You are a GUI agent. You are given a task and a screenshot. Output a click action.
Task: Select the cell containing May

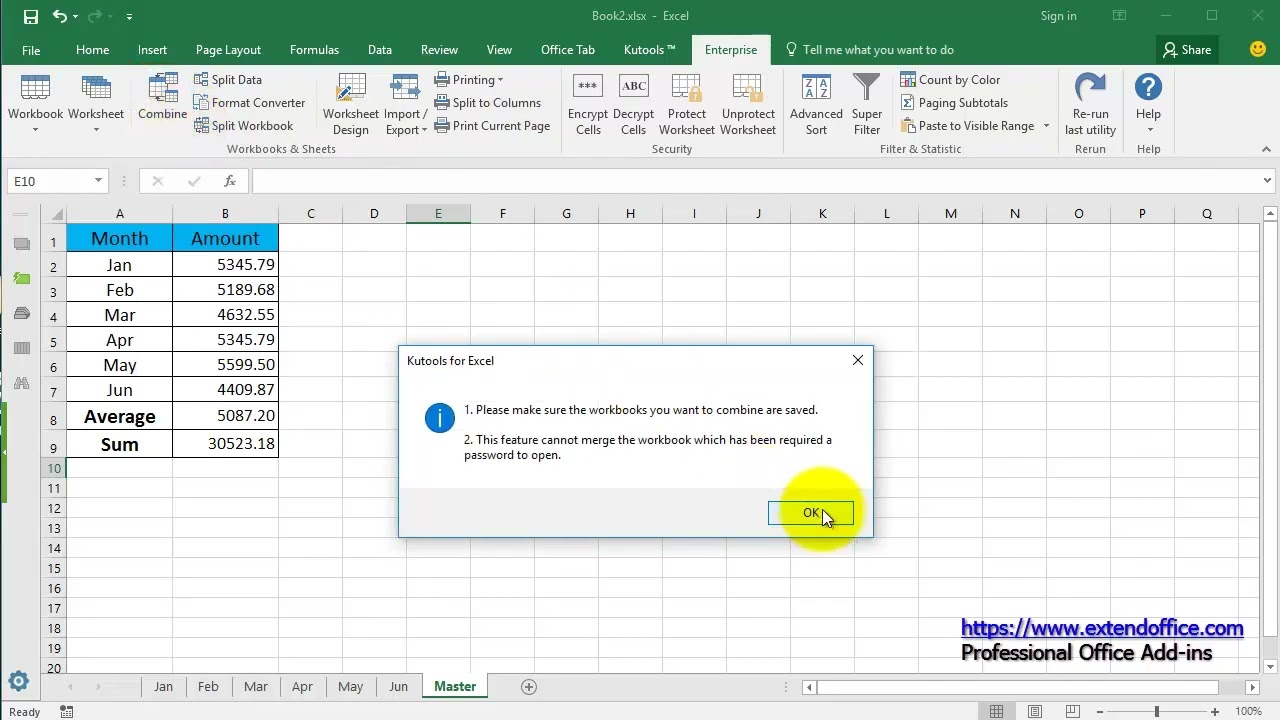tap(119, 365)
